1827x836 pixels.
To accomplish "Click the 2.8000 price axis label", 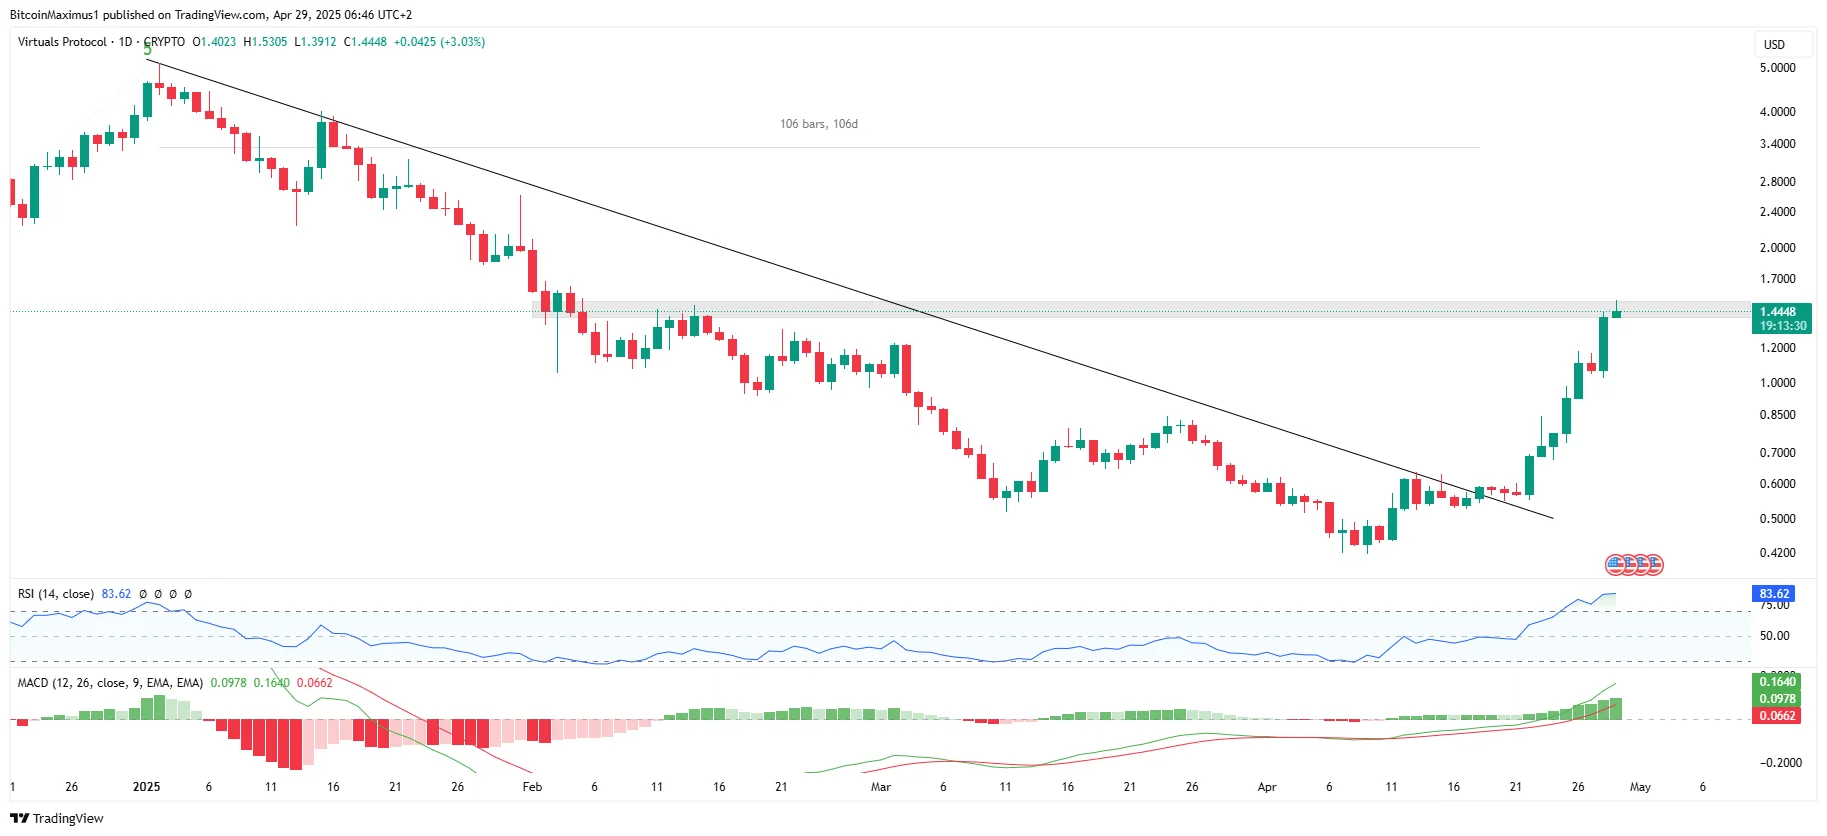I will click(x=1777, y=182).
